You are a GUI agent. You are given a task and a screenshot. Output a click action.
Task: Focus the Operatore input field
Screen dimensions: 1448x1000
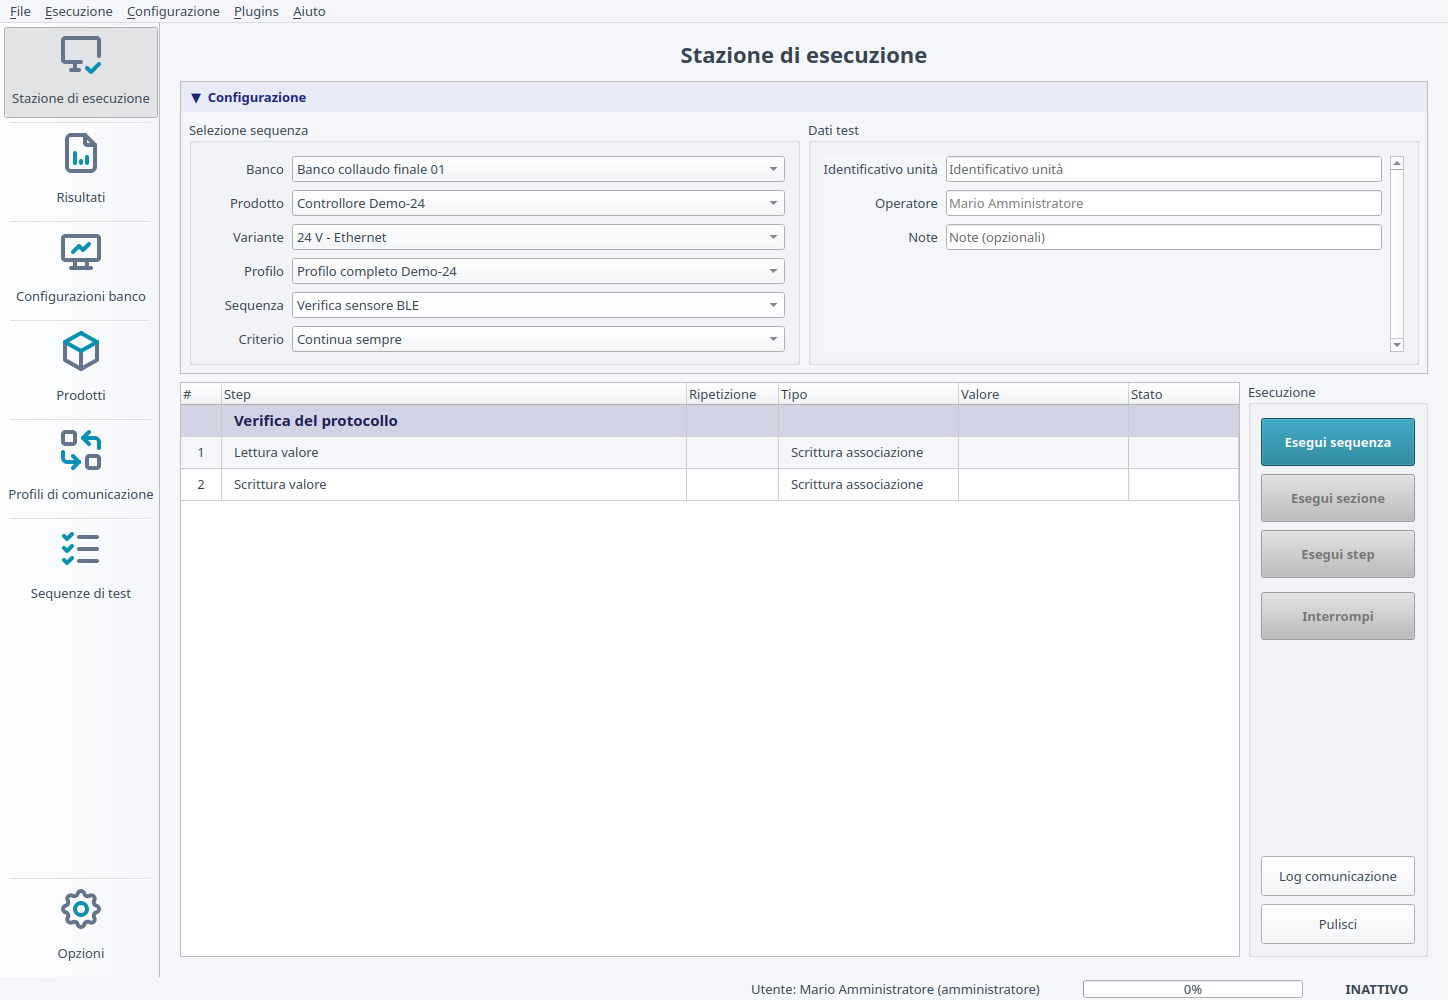(1164, 203)
